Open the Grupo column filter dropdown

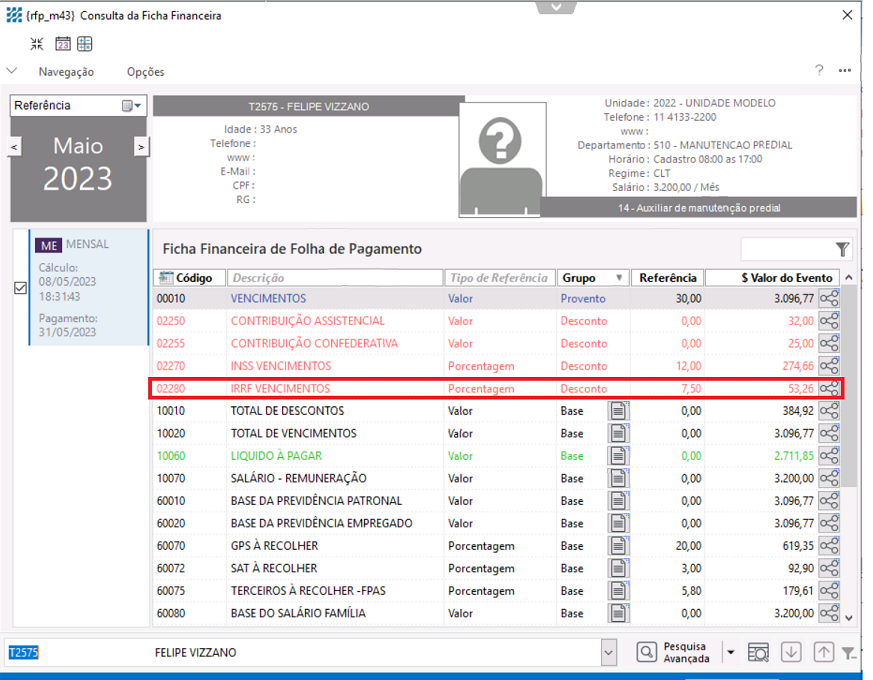tap(619, 278)
